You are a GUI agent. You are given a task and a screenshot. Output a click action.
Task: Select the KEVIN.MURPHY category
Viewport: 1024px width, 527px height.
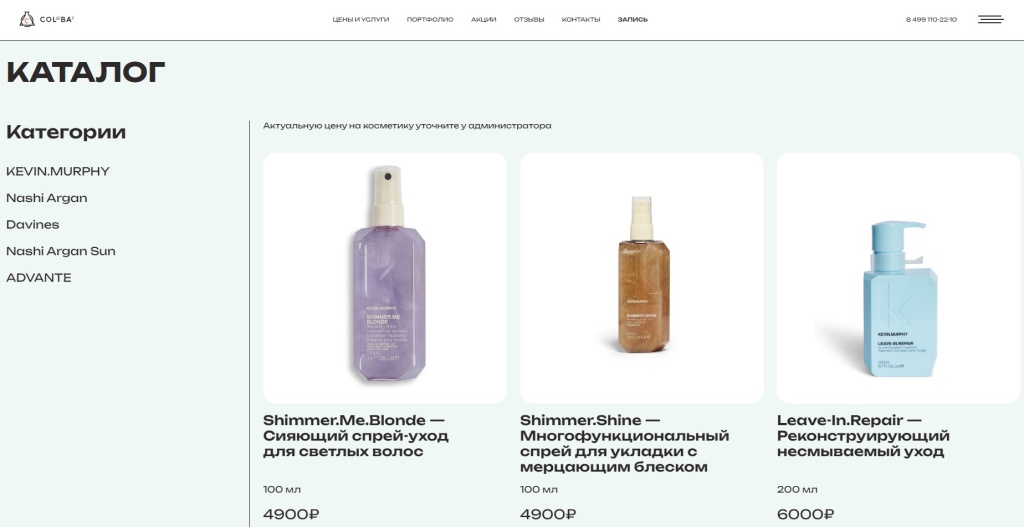pyautogui.click(x=57, y=172)
